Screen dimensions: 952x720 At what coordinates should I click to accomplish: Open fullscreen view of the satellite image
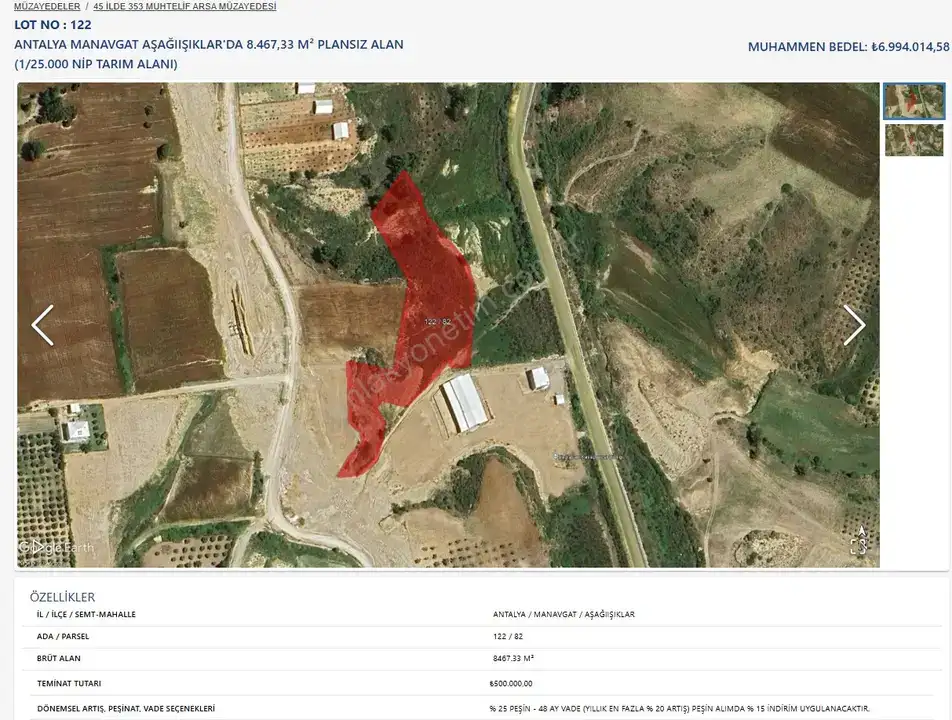pos(858,545)
